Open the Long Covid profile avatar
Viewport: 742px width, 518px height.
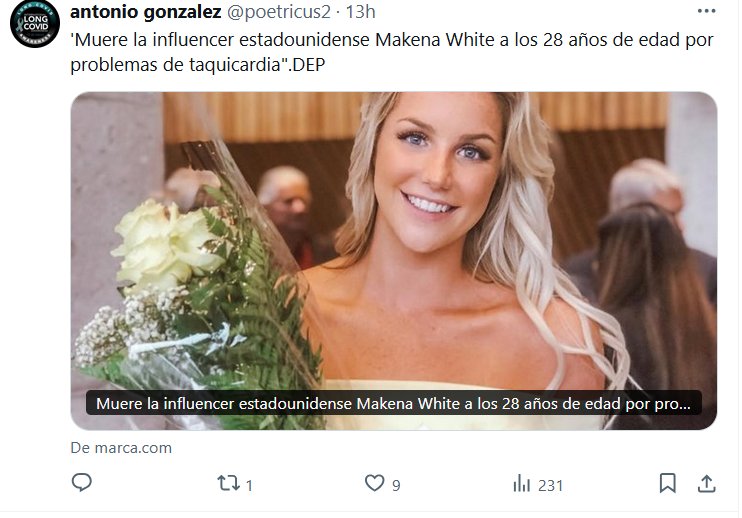(x=35, y=24)
